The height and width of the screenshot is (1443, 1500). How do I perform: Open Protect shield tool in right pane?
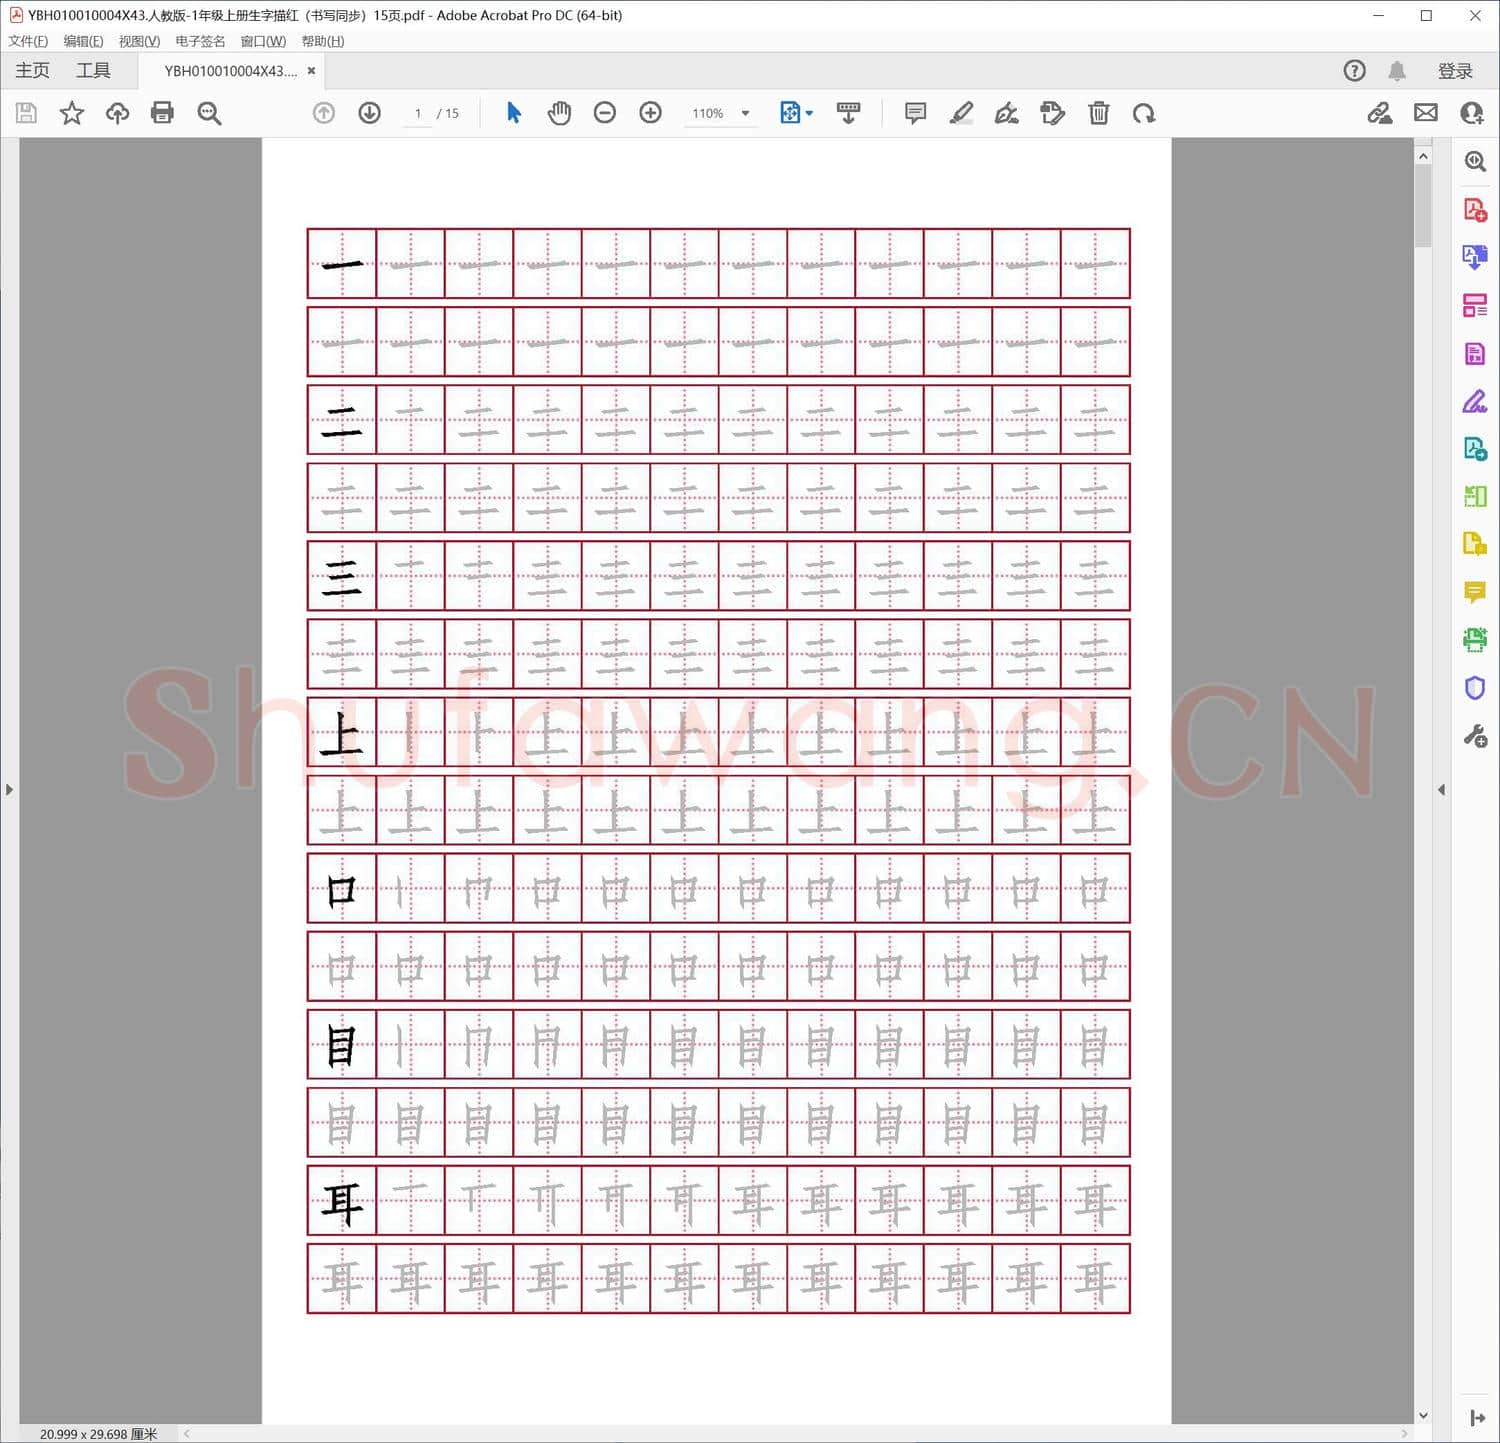coord(1475,688)
